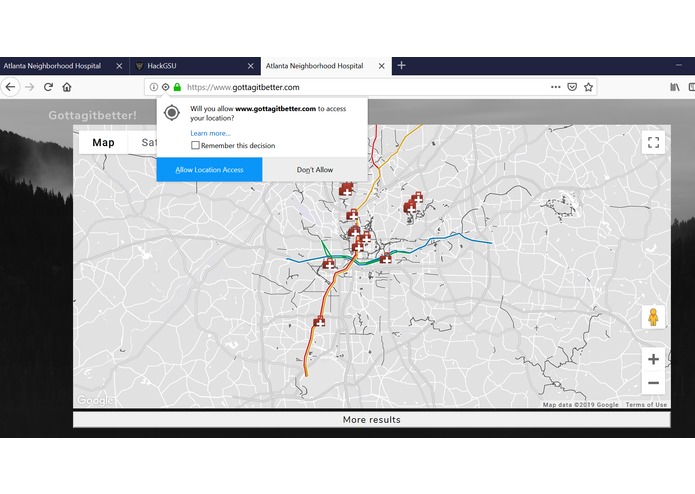This screenshot has height=494, width=695.
Task: Click the forward navigation arrow
Action: tap(30, 87)
